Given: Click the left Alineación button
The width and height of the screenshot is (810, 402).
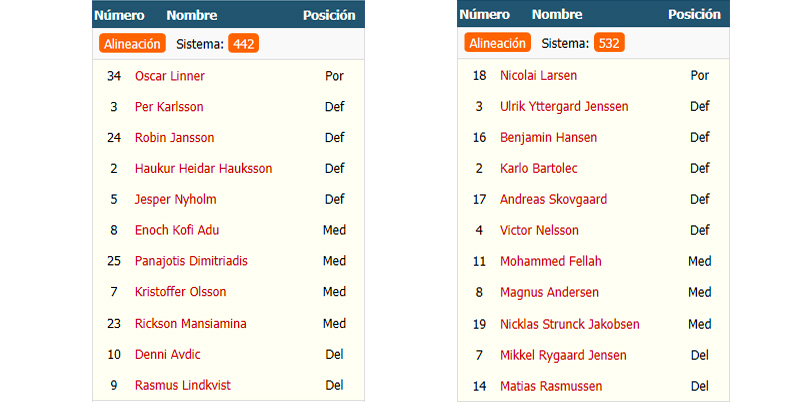Looking at the screenshot, I should pos(132,44).
